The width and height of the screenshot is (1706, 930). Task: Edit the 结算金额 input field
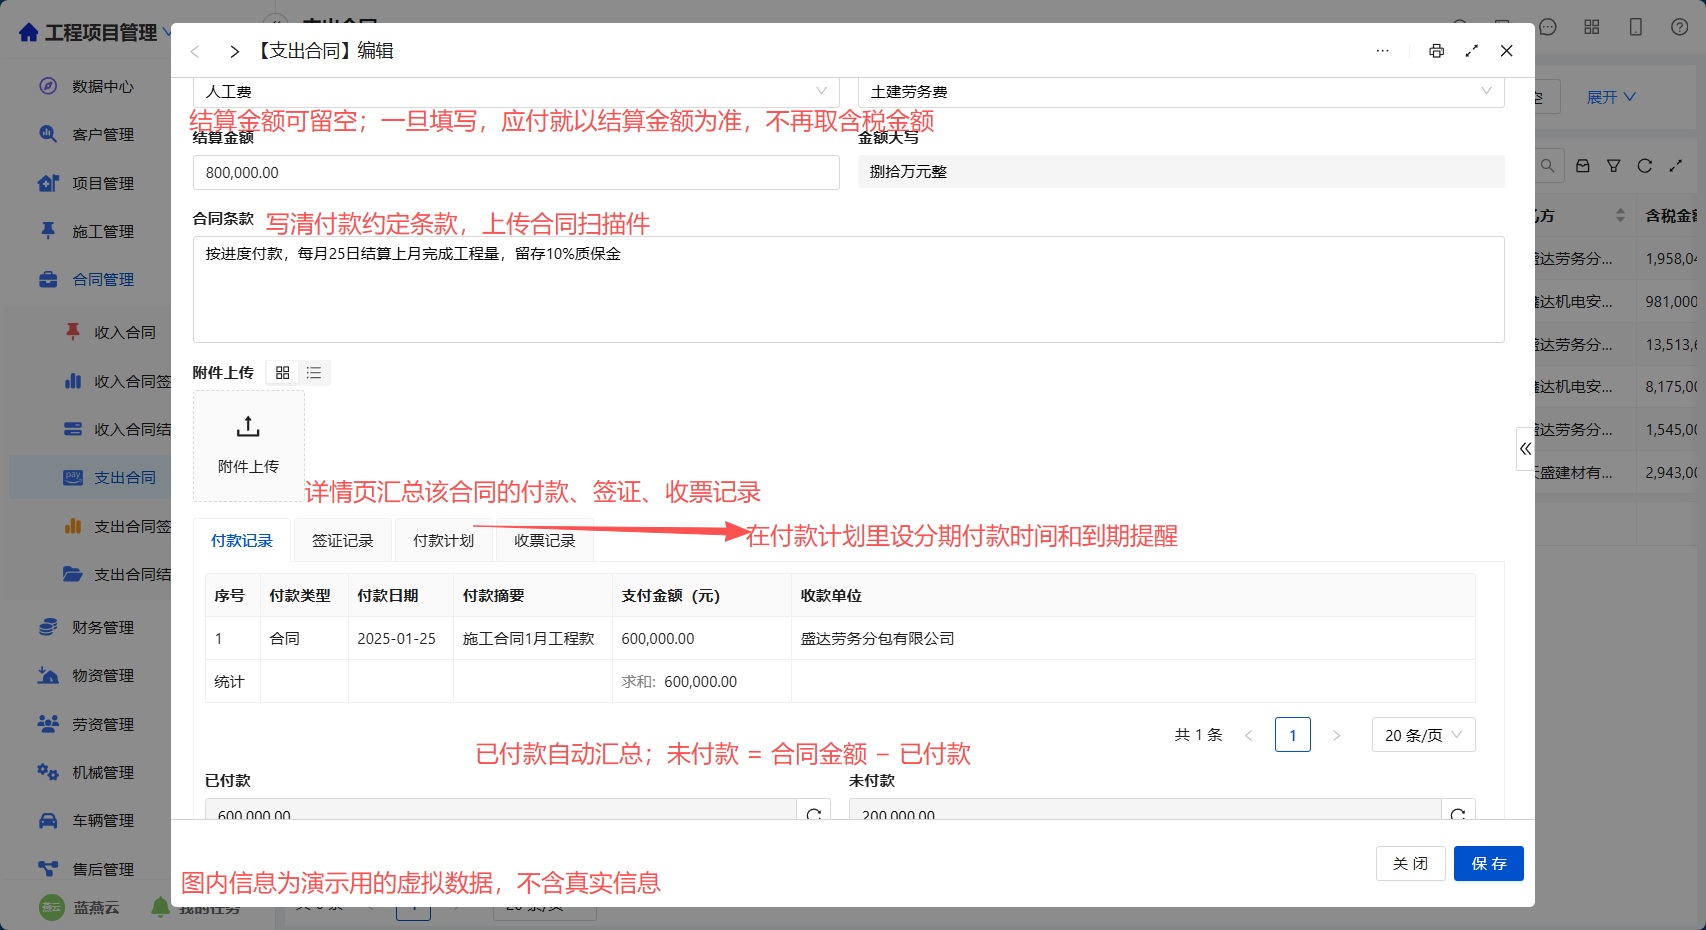(516, 172)
